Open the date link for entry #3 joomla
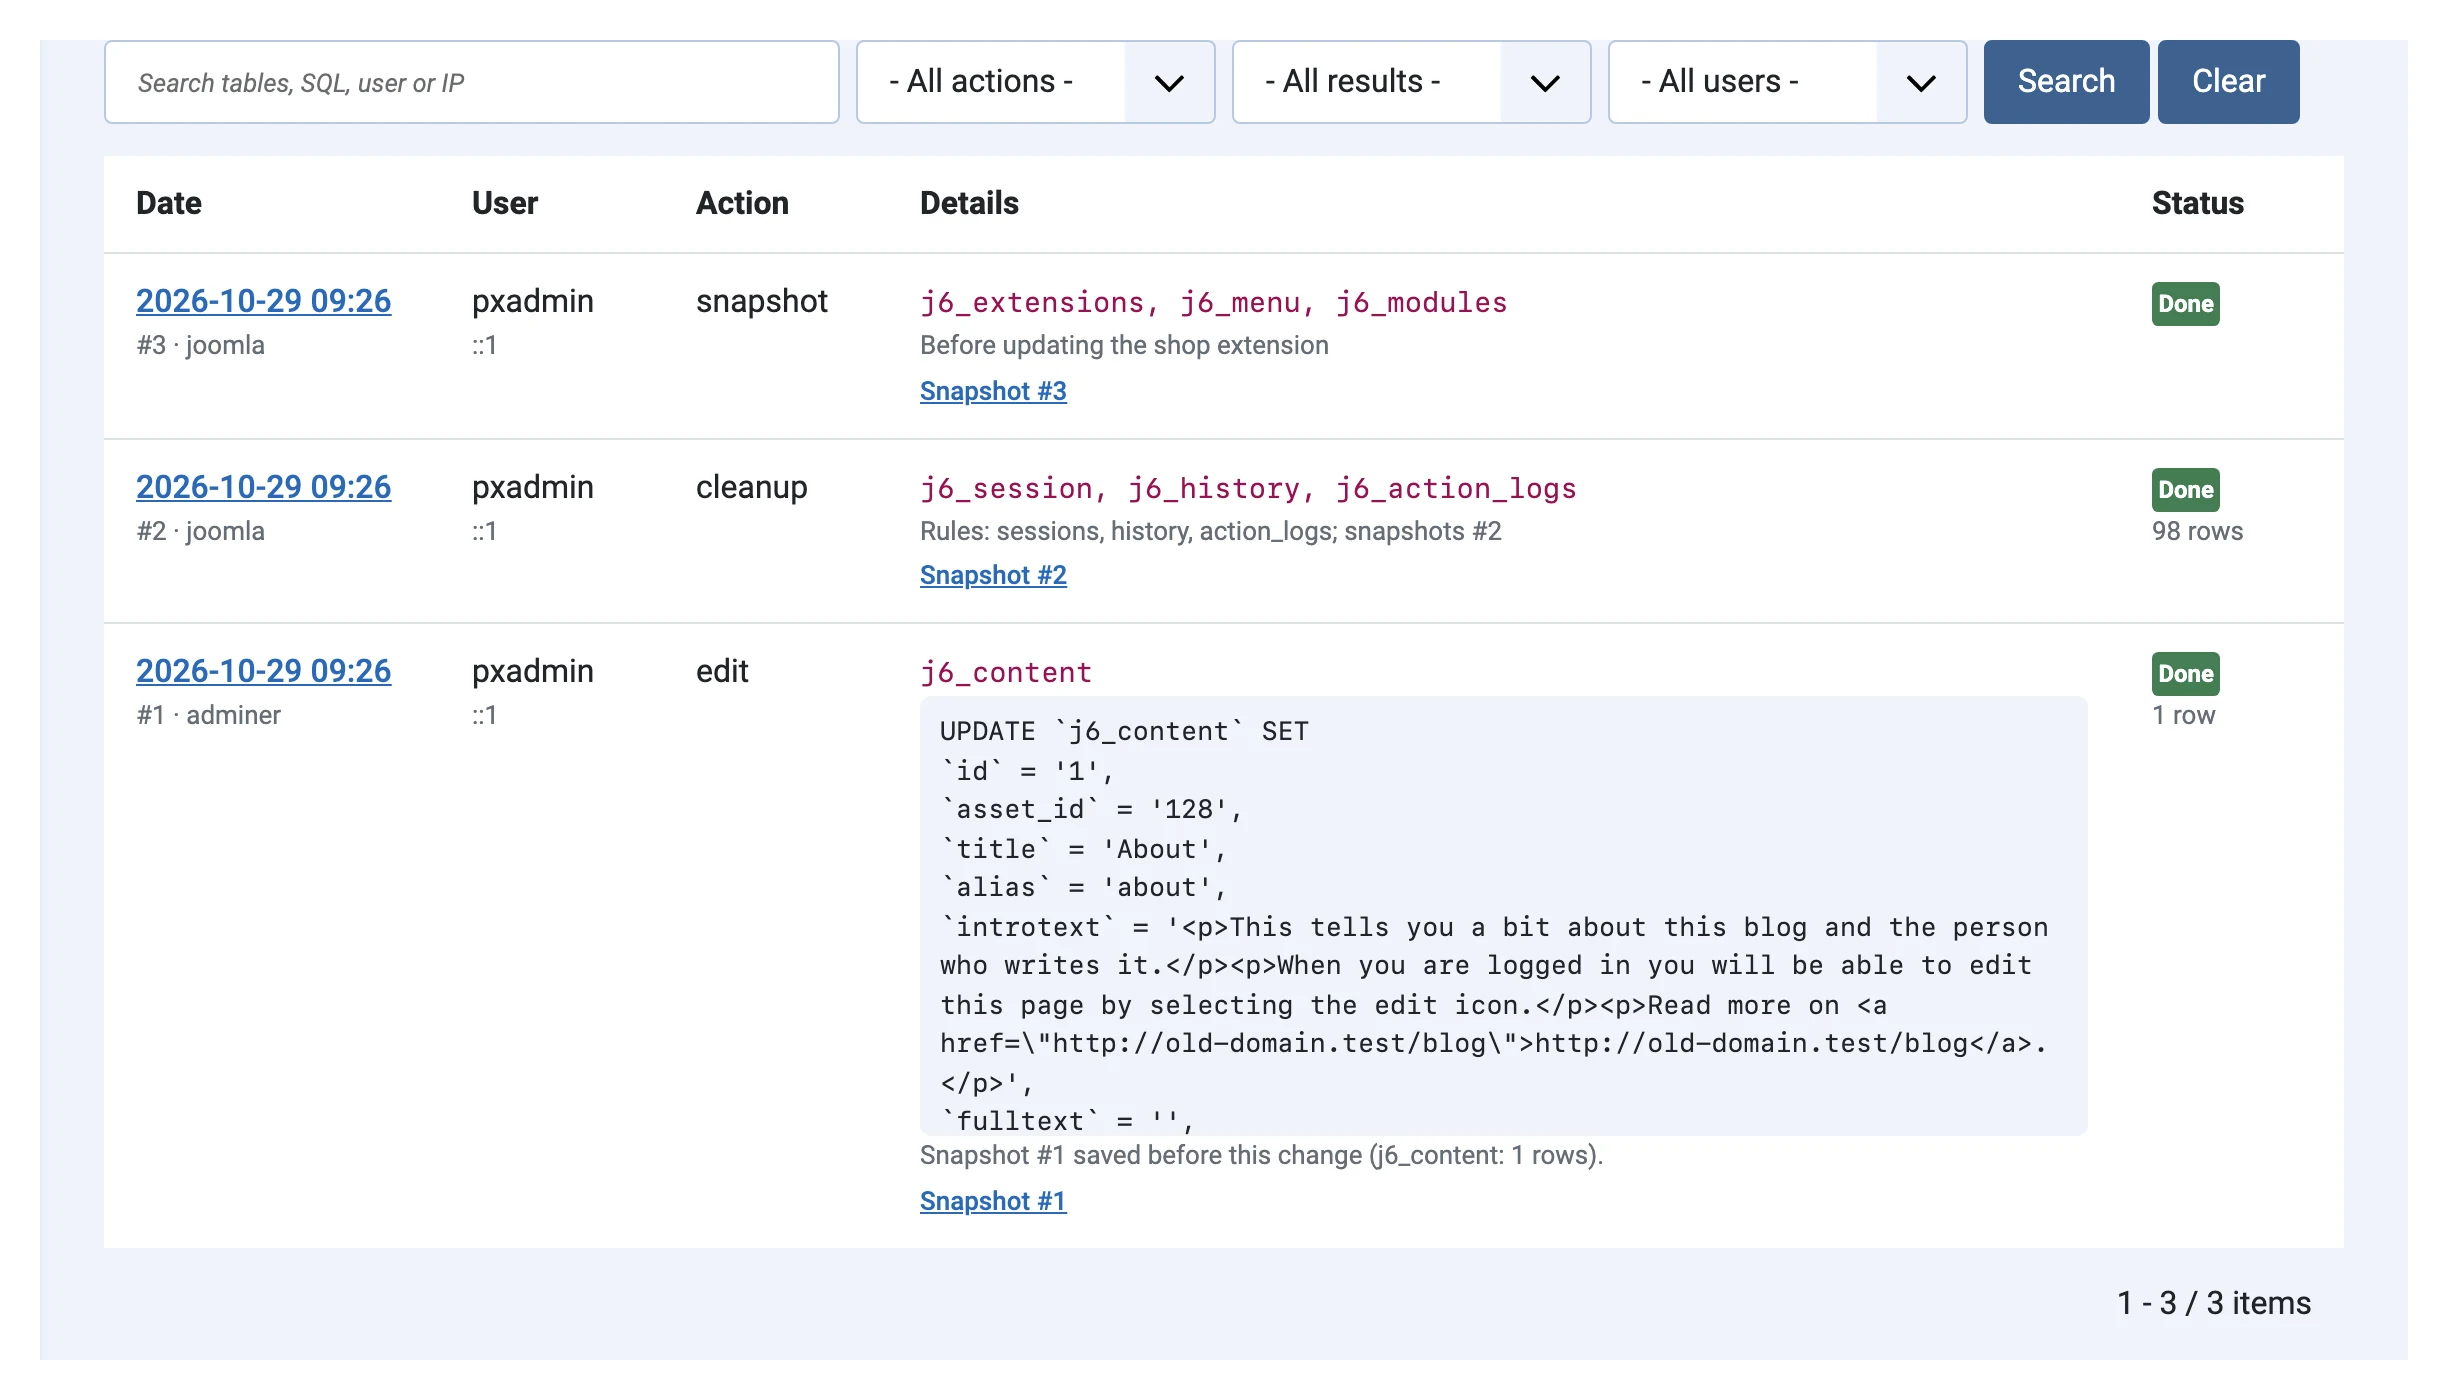2448x1400 pixels. pyautogui.click(x=263, y=301)
